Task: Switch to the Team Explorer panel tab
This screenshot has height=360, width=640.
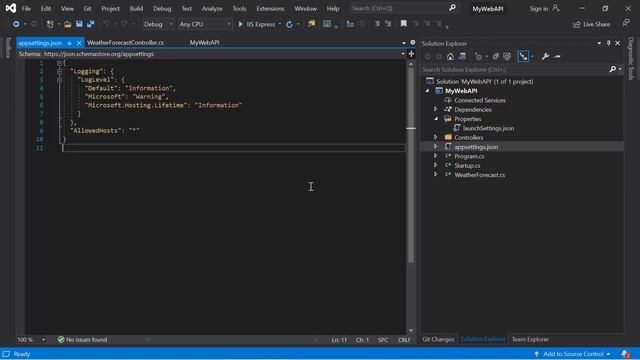Action: click(x=530, y=339)
